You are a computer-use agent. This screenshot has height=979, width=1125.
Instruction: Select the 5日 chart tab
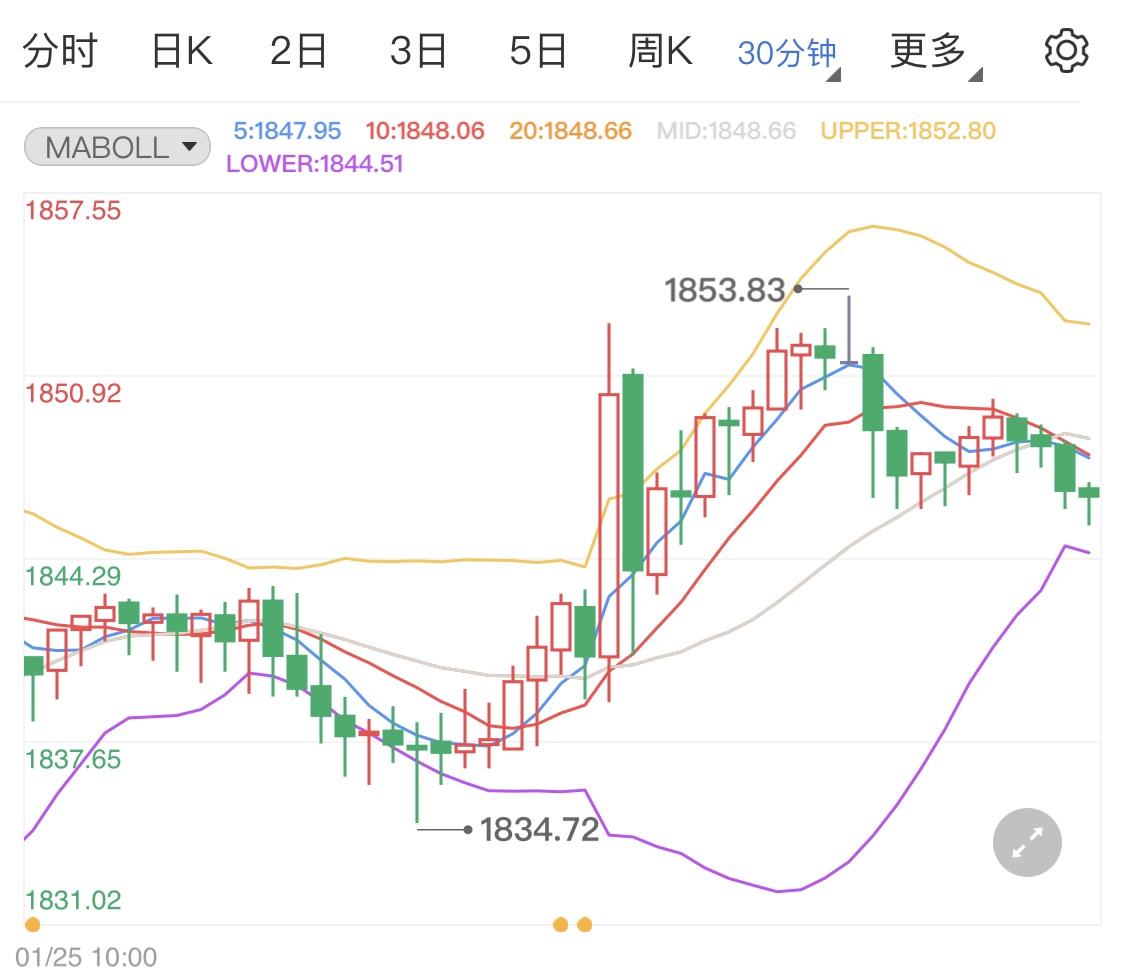tap(538, 51)
